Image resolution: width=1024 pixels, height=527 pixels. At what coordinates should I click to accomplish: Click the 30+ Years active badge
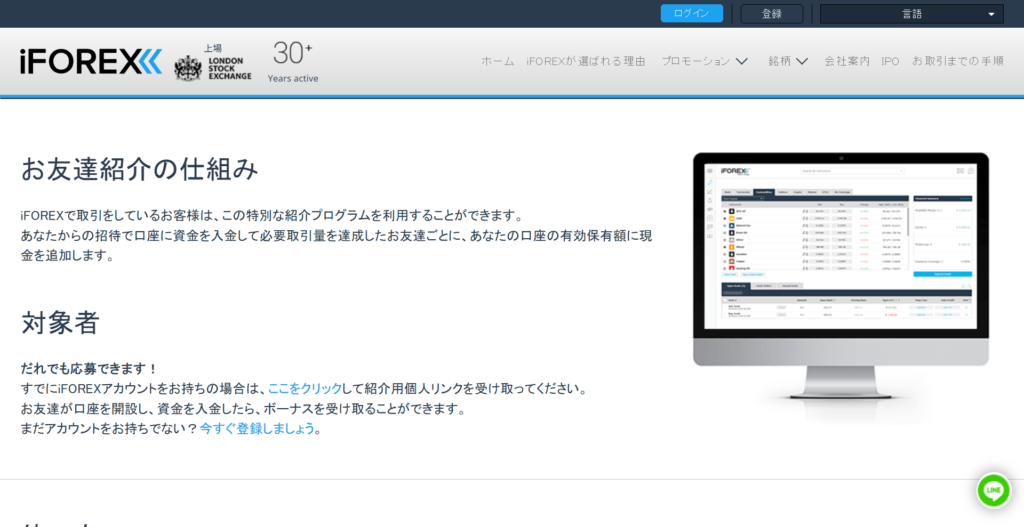click(x=293, y=62)
